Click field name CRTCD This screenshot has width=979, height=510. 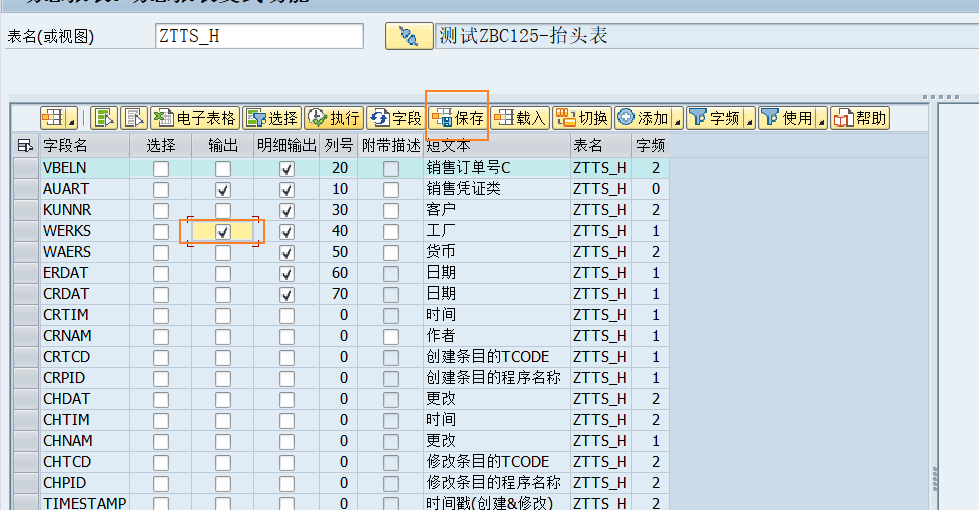click(x=66, y=356)
